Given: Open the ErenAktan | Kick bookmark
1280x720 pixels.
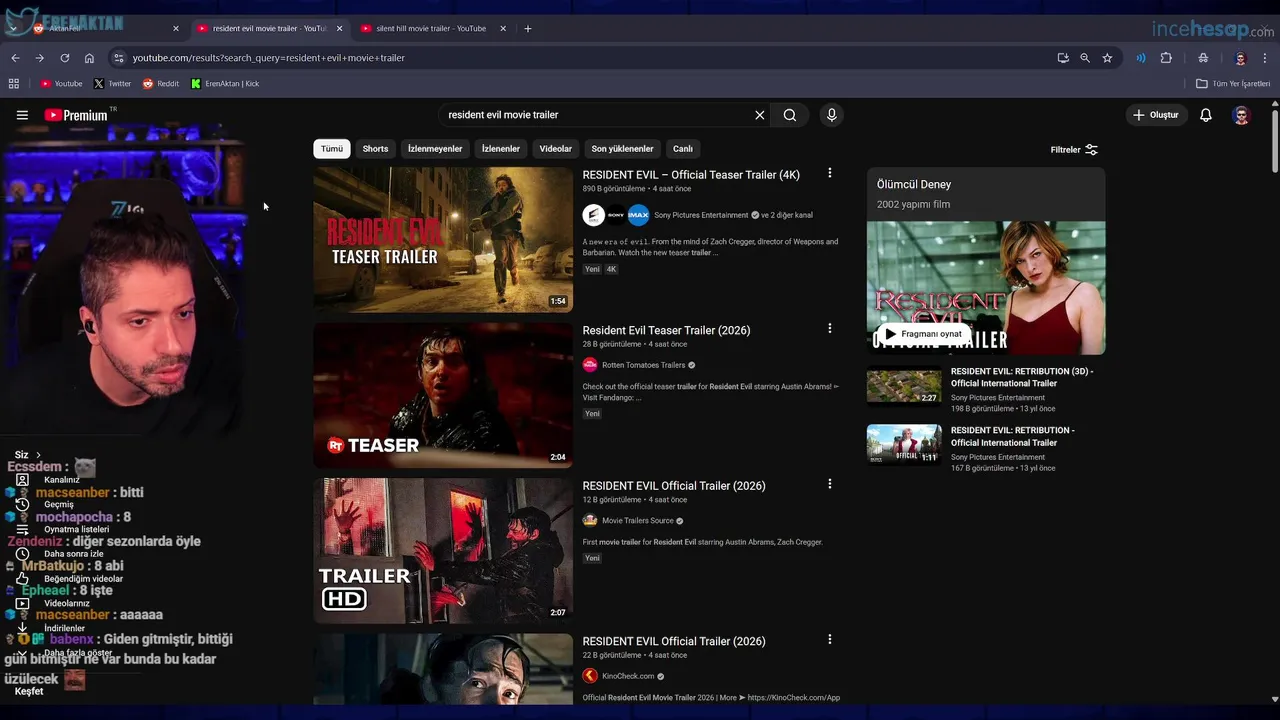Looking at the screenshot, I should coord(225,84).
